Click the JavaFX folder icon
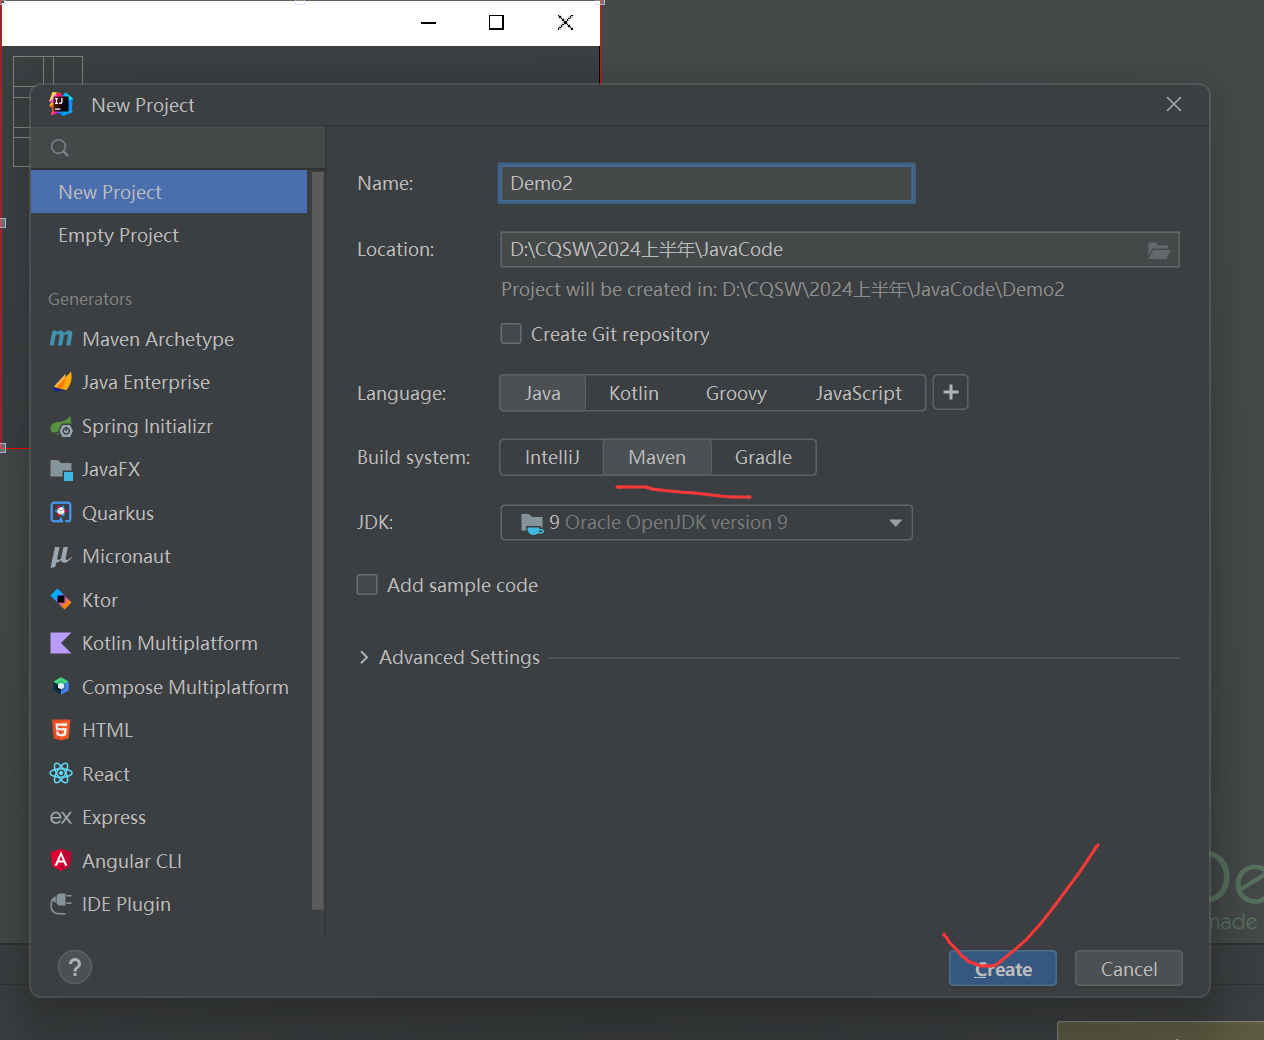This screenshot has width=1264, height=1040. coord(61,470)
